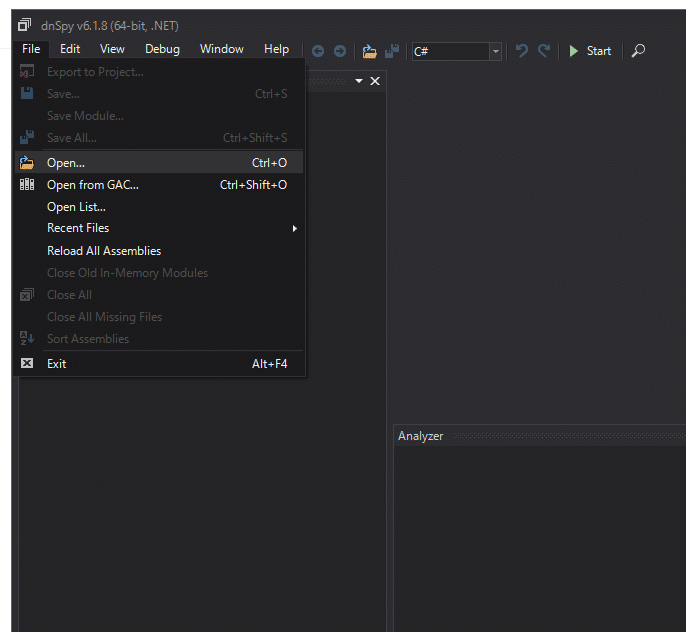Click the Exit X icon in menu
This screenshot has width=686, height=632.
click(x=27, y=363)
